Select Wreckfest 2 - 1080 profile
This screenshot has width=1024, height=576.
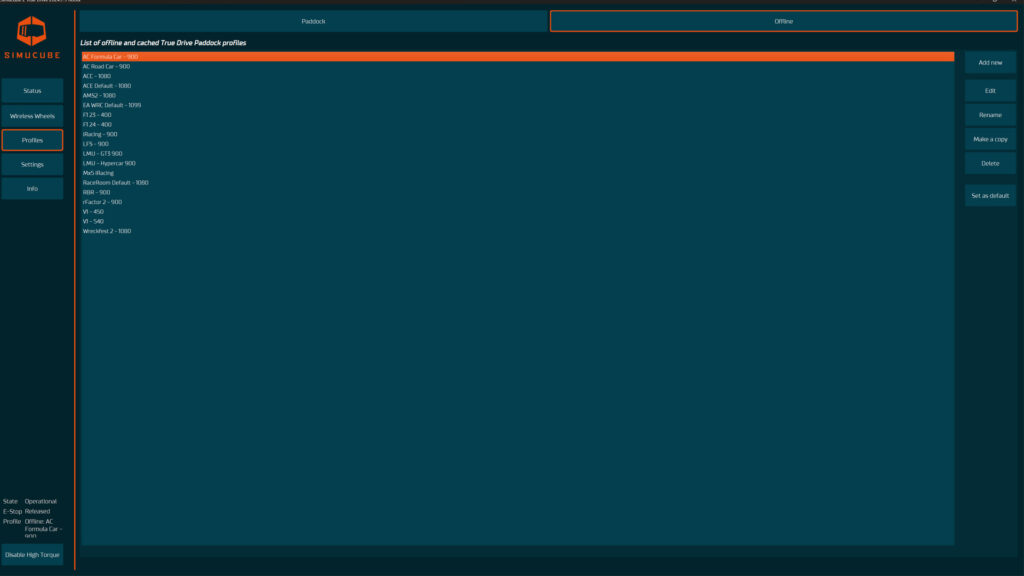[106, 231]
